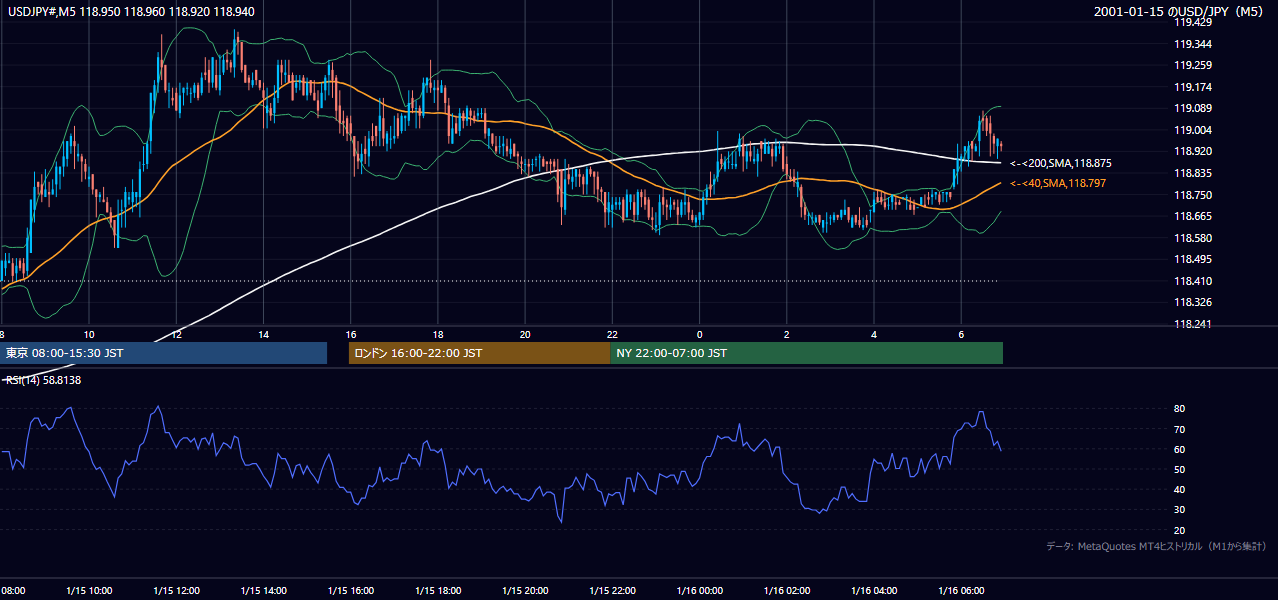Click the 1/15 10:00 date label
1278x600 pixels.
(89, 590)
